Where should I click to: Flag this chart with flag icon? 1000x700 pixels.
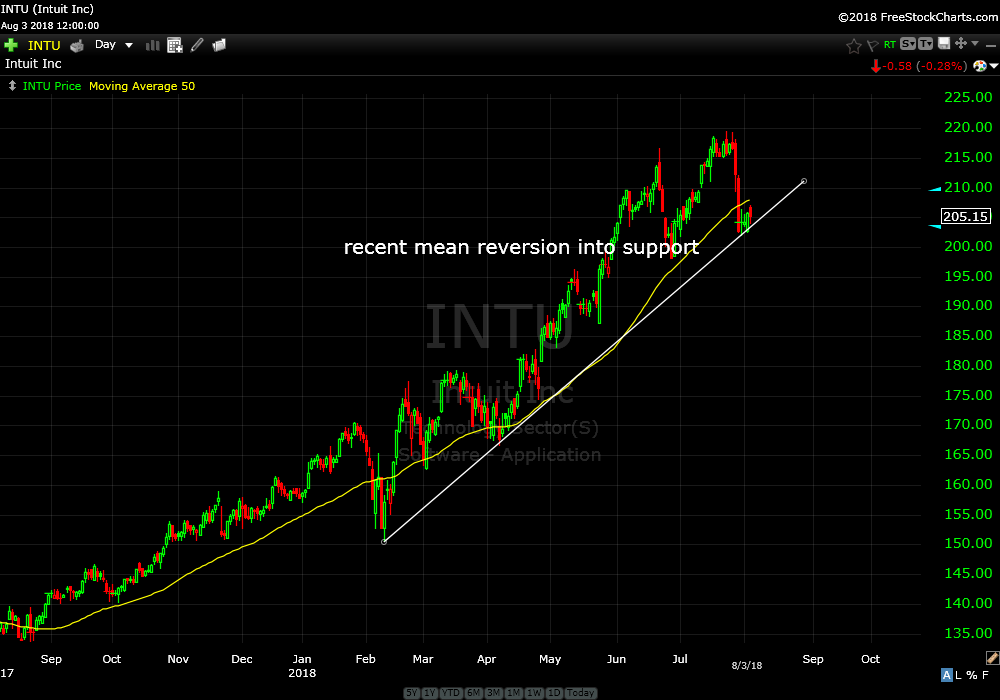click(872, 45)
